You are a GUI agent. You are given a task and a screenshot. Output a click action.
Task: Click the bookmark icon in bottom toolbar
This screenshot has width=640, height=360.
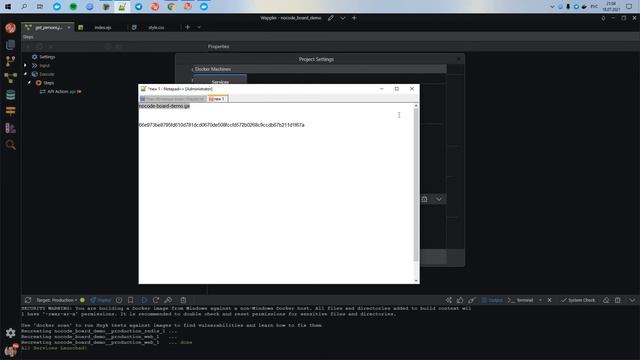point(131,300)
